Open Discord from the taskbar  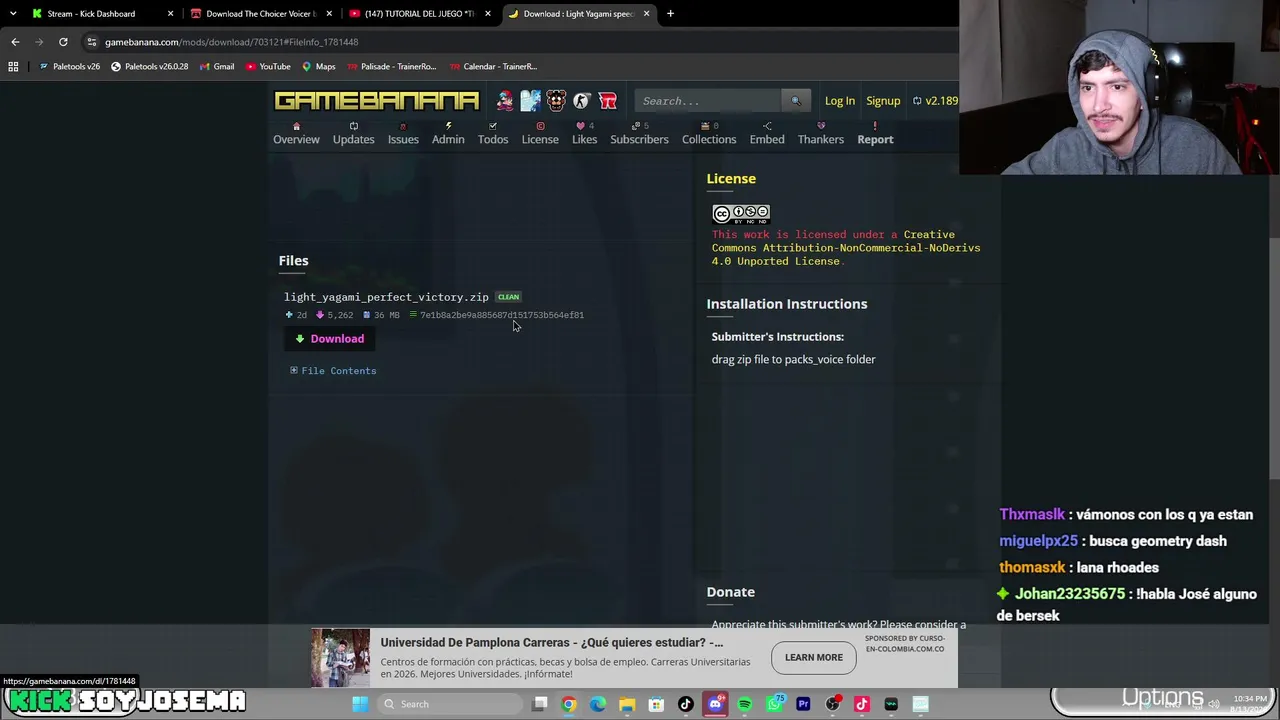715,704
